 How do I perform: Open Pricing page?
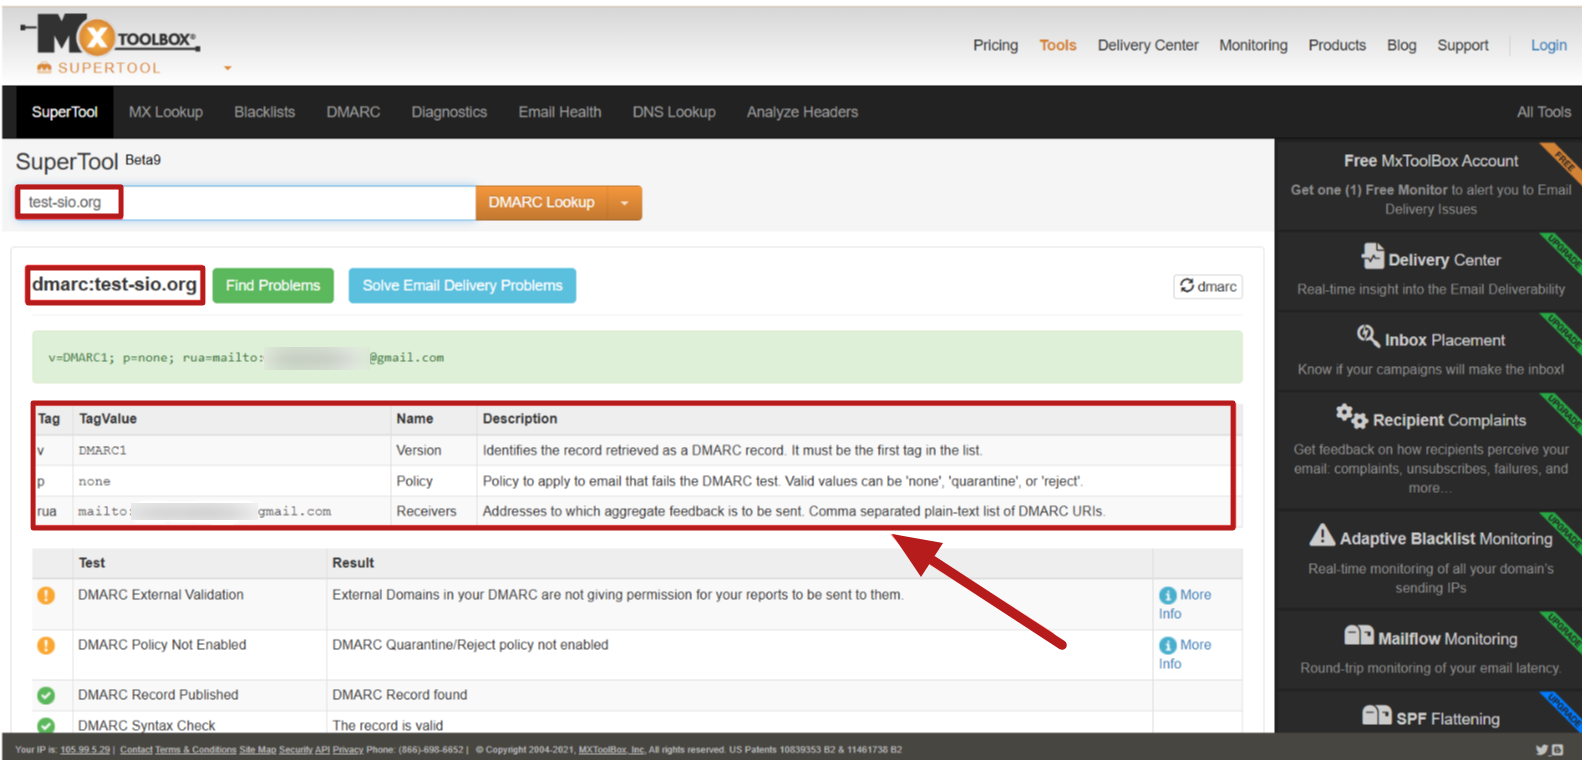tap(995, 45)
